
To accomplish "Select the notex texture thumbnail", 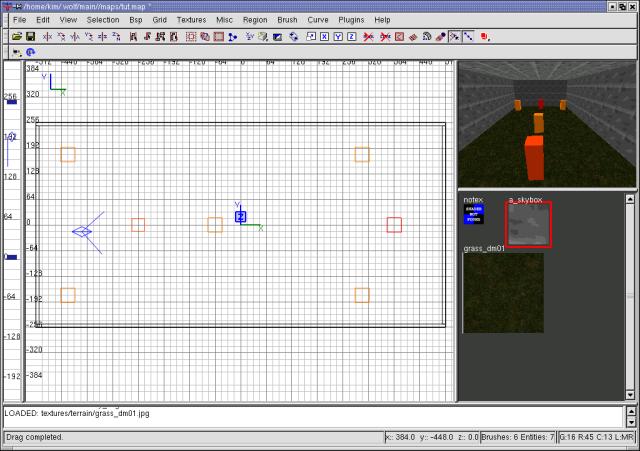I will point(473,214).
